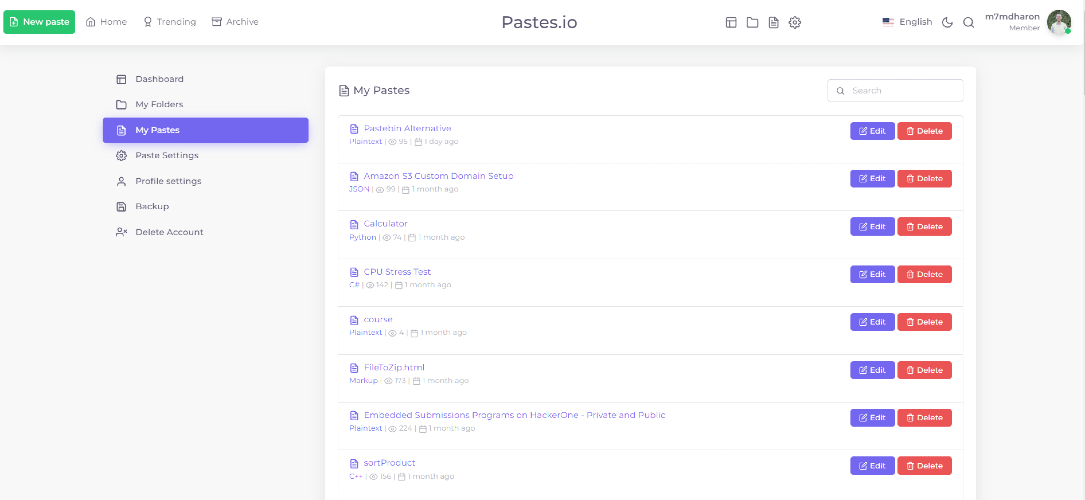Open Trending in top navigation
The image size is (1085, 500).
[x=170, y=22]
